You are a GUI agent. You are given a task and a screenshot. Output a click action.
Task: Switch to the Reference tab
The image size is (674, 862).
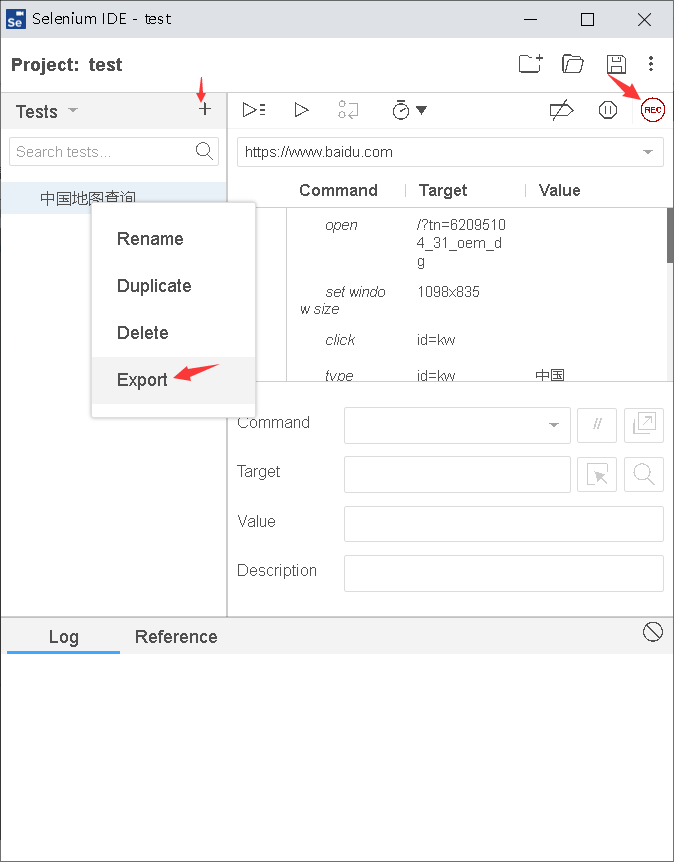pyautogui.click(x=176, y=637)
